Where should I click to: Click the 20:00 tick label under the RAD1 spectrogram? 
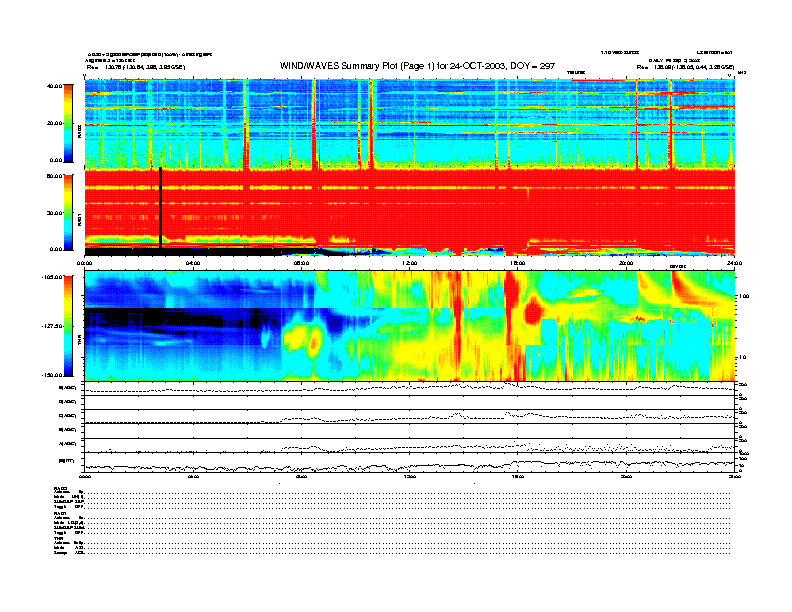tap(626, 263)
